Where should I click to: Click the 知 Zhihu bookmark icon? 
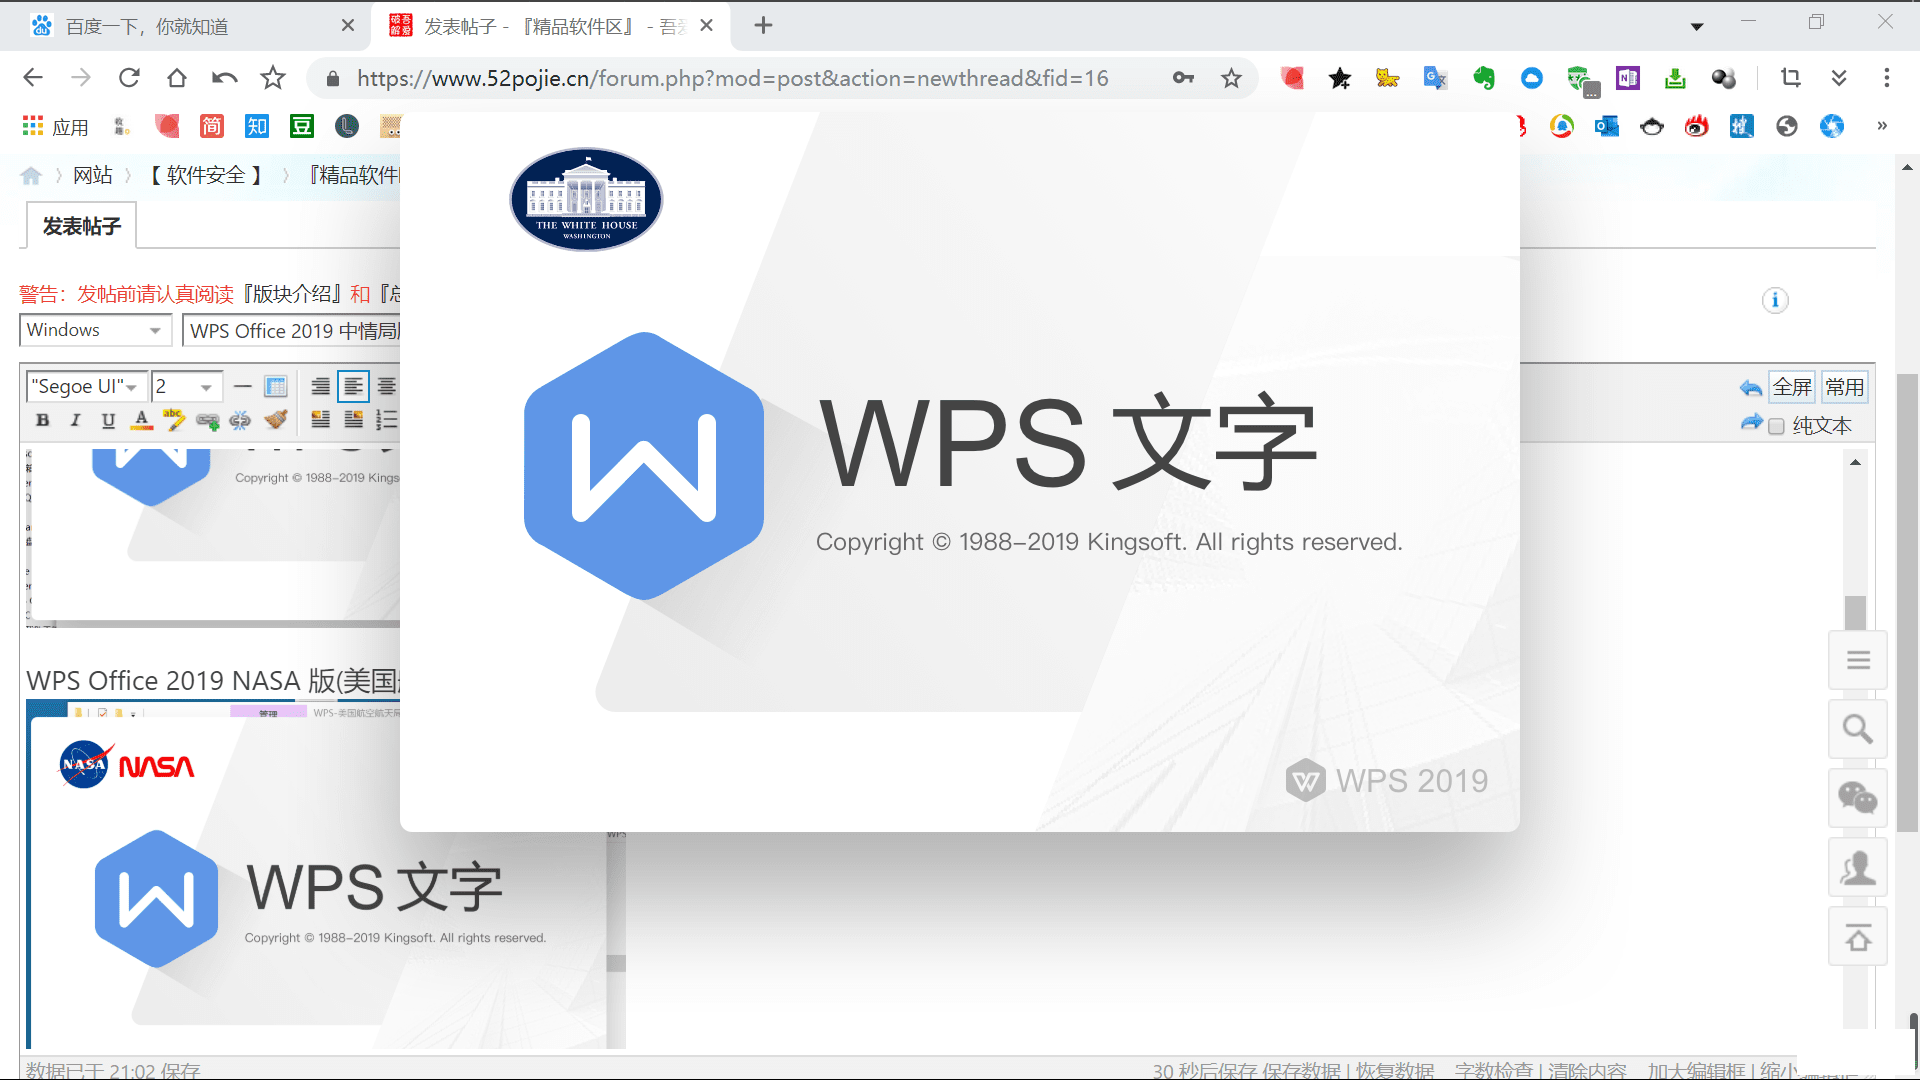tap(257, 126)
